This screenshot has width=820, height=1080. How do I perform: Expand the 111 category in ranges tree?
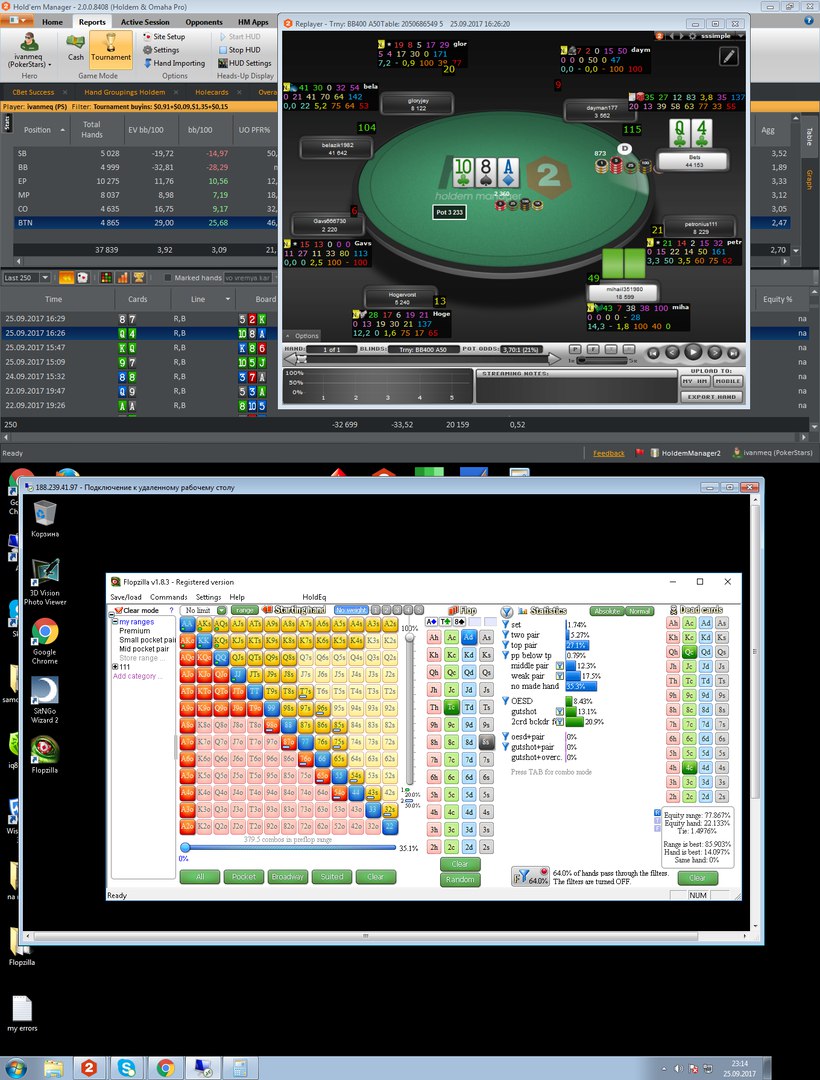(115, 667)
